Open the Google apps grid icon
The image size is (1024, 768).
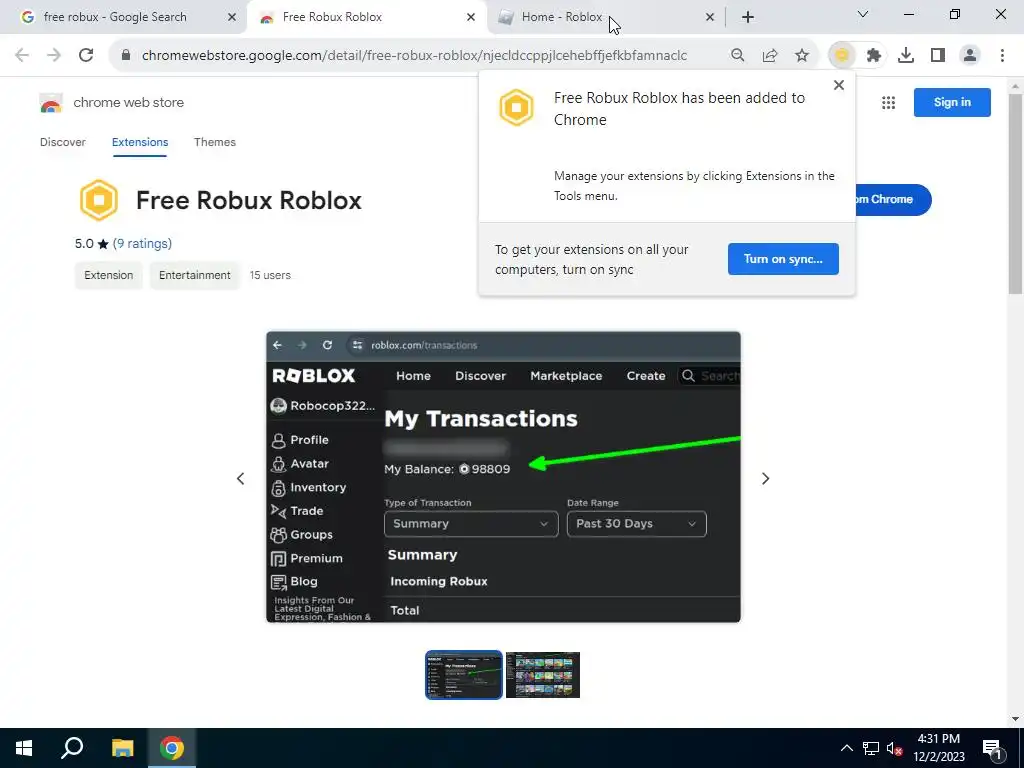888,103
